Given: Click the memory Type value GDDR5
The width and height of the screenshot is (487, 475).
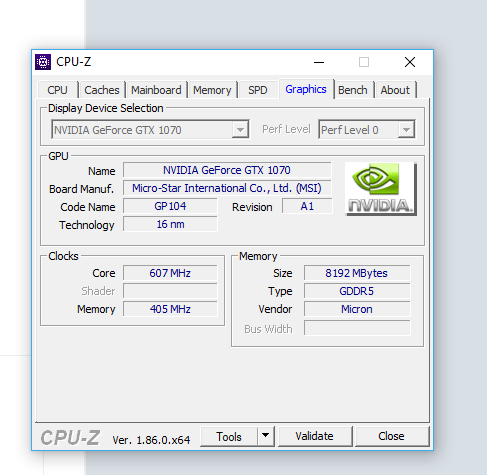Looking at the screenshot, I should pyautogui.click(x=357, y=291).
